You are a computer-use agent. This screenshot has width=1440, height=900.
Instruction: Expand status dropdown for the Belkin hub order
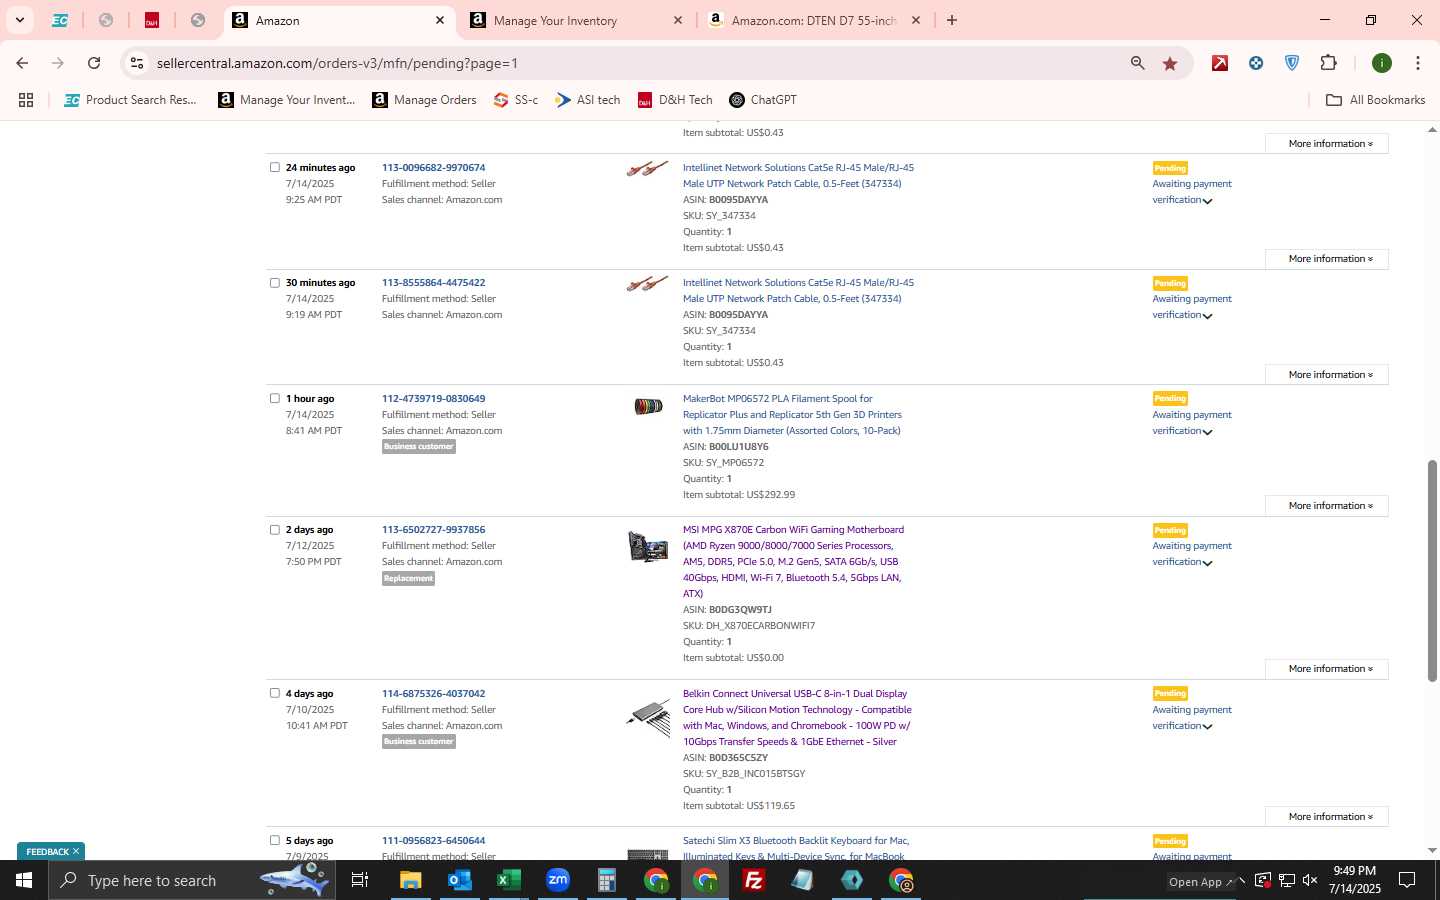(1208, 727)
